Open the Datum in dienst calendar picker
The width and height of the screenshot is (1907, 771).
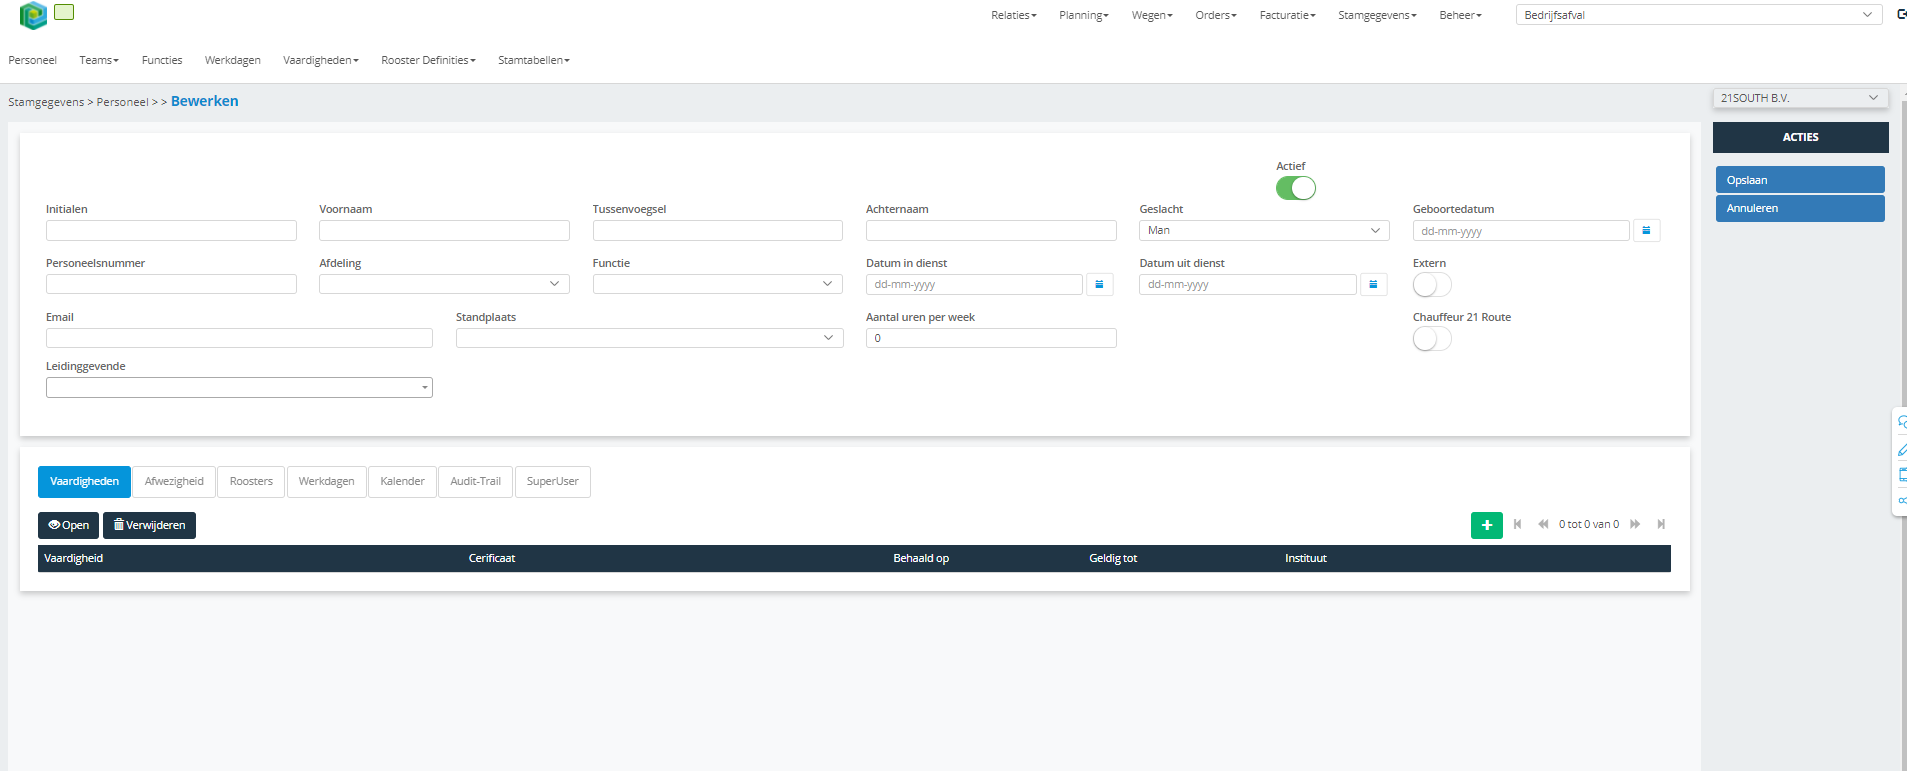pos(1099,285)
